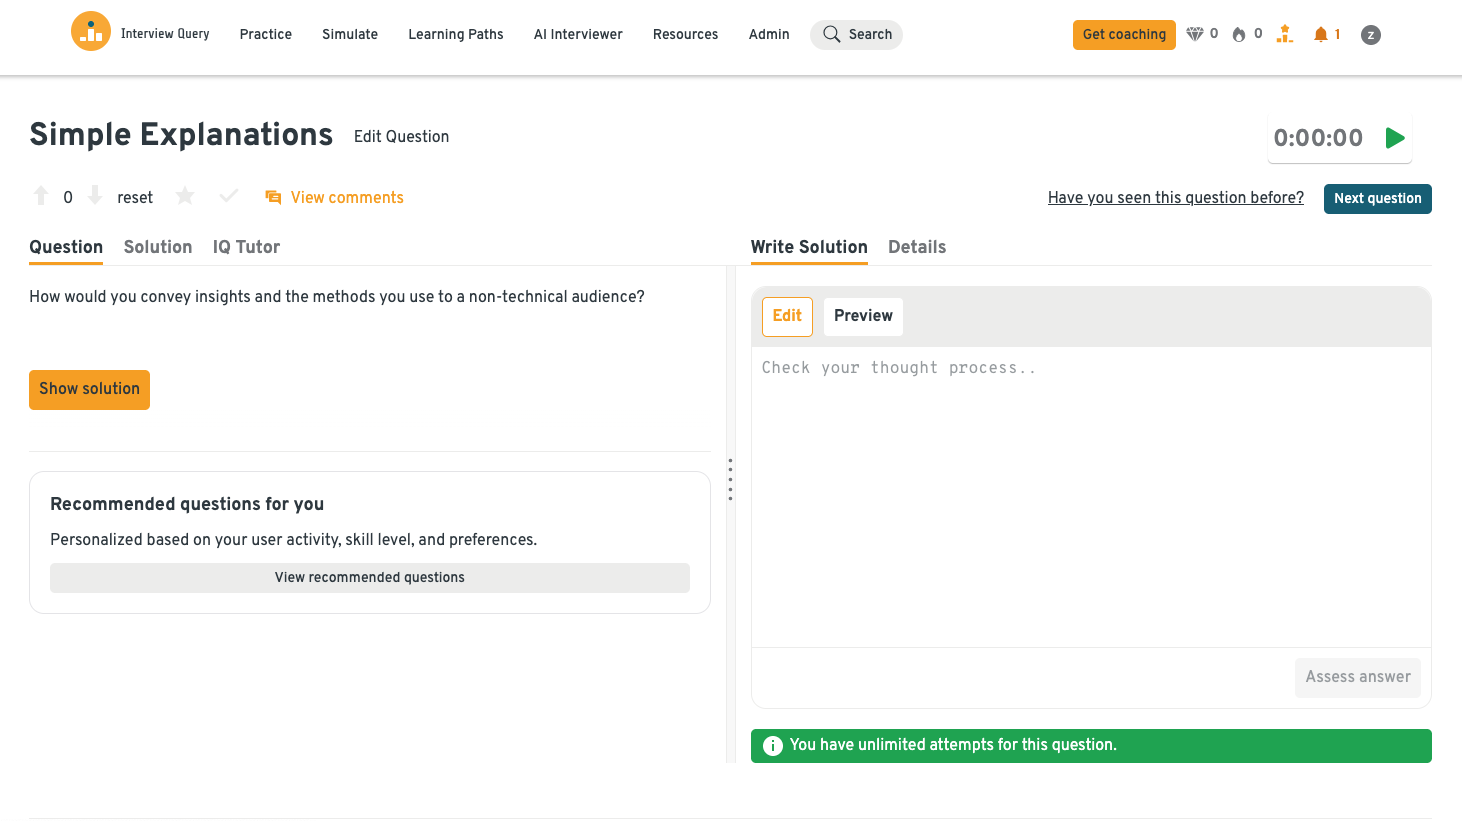Start the timer with the play button
This screenshot has width=1462, height=821.
pos(1395,138)
